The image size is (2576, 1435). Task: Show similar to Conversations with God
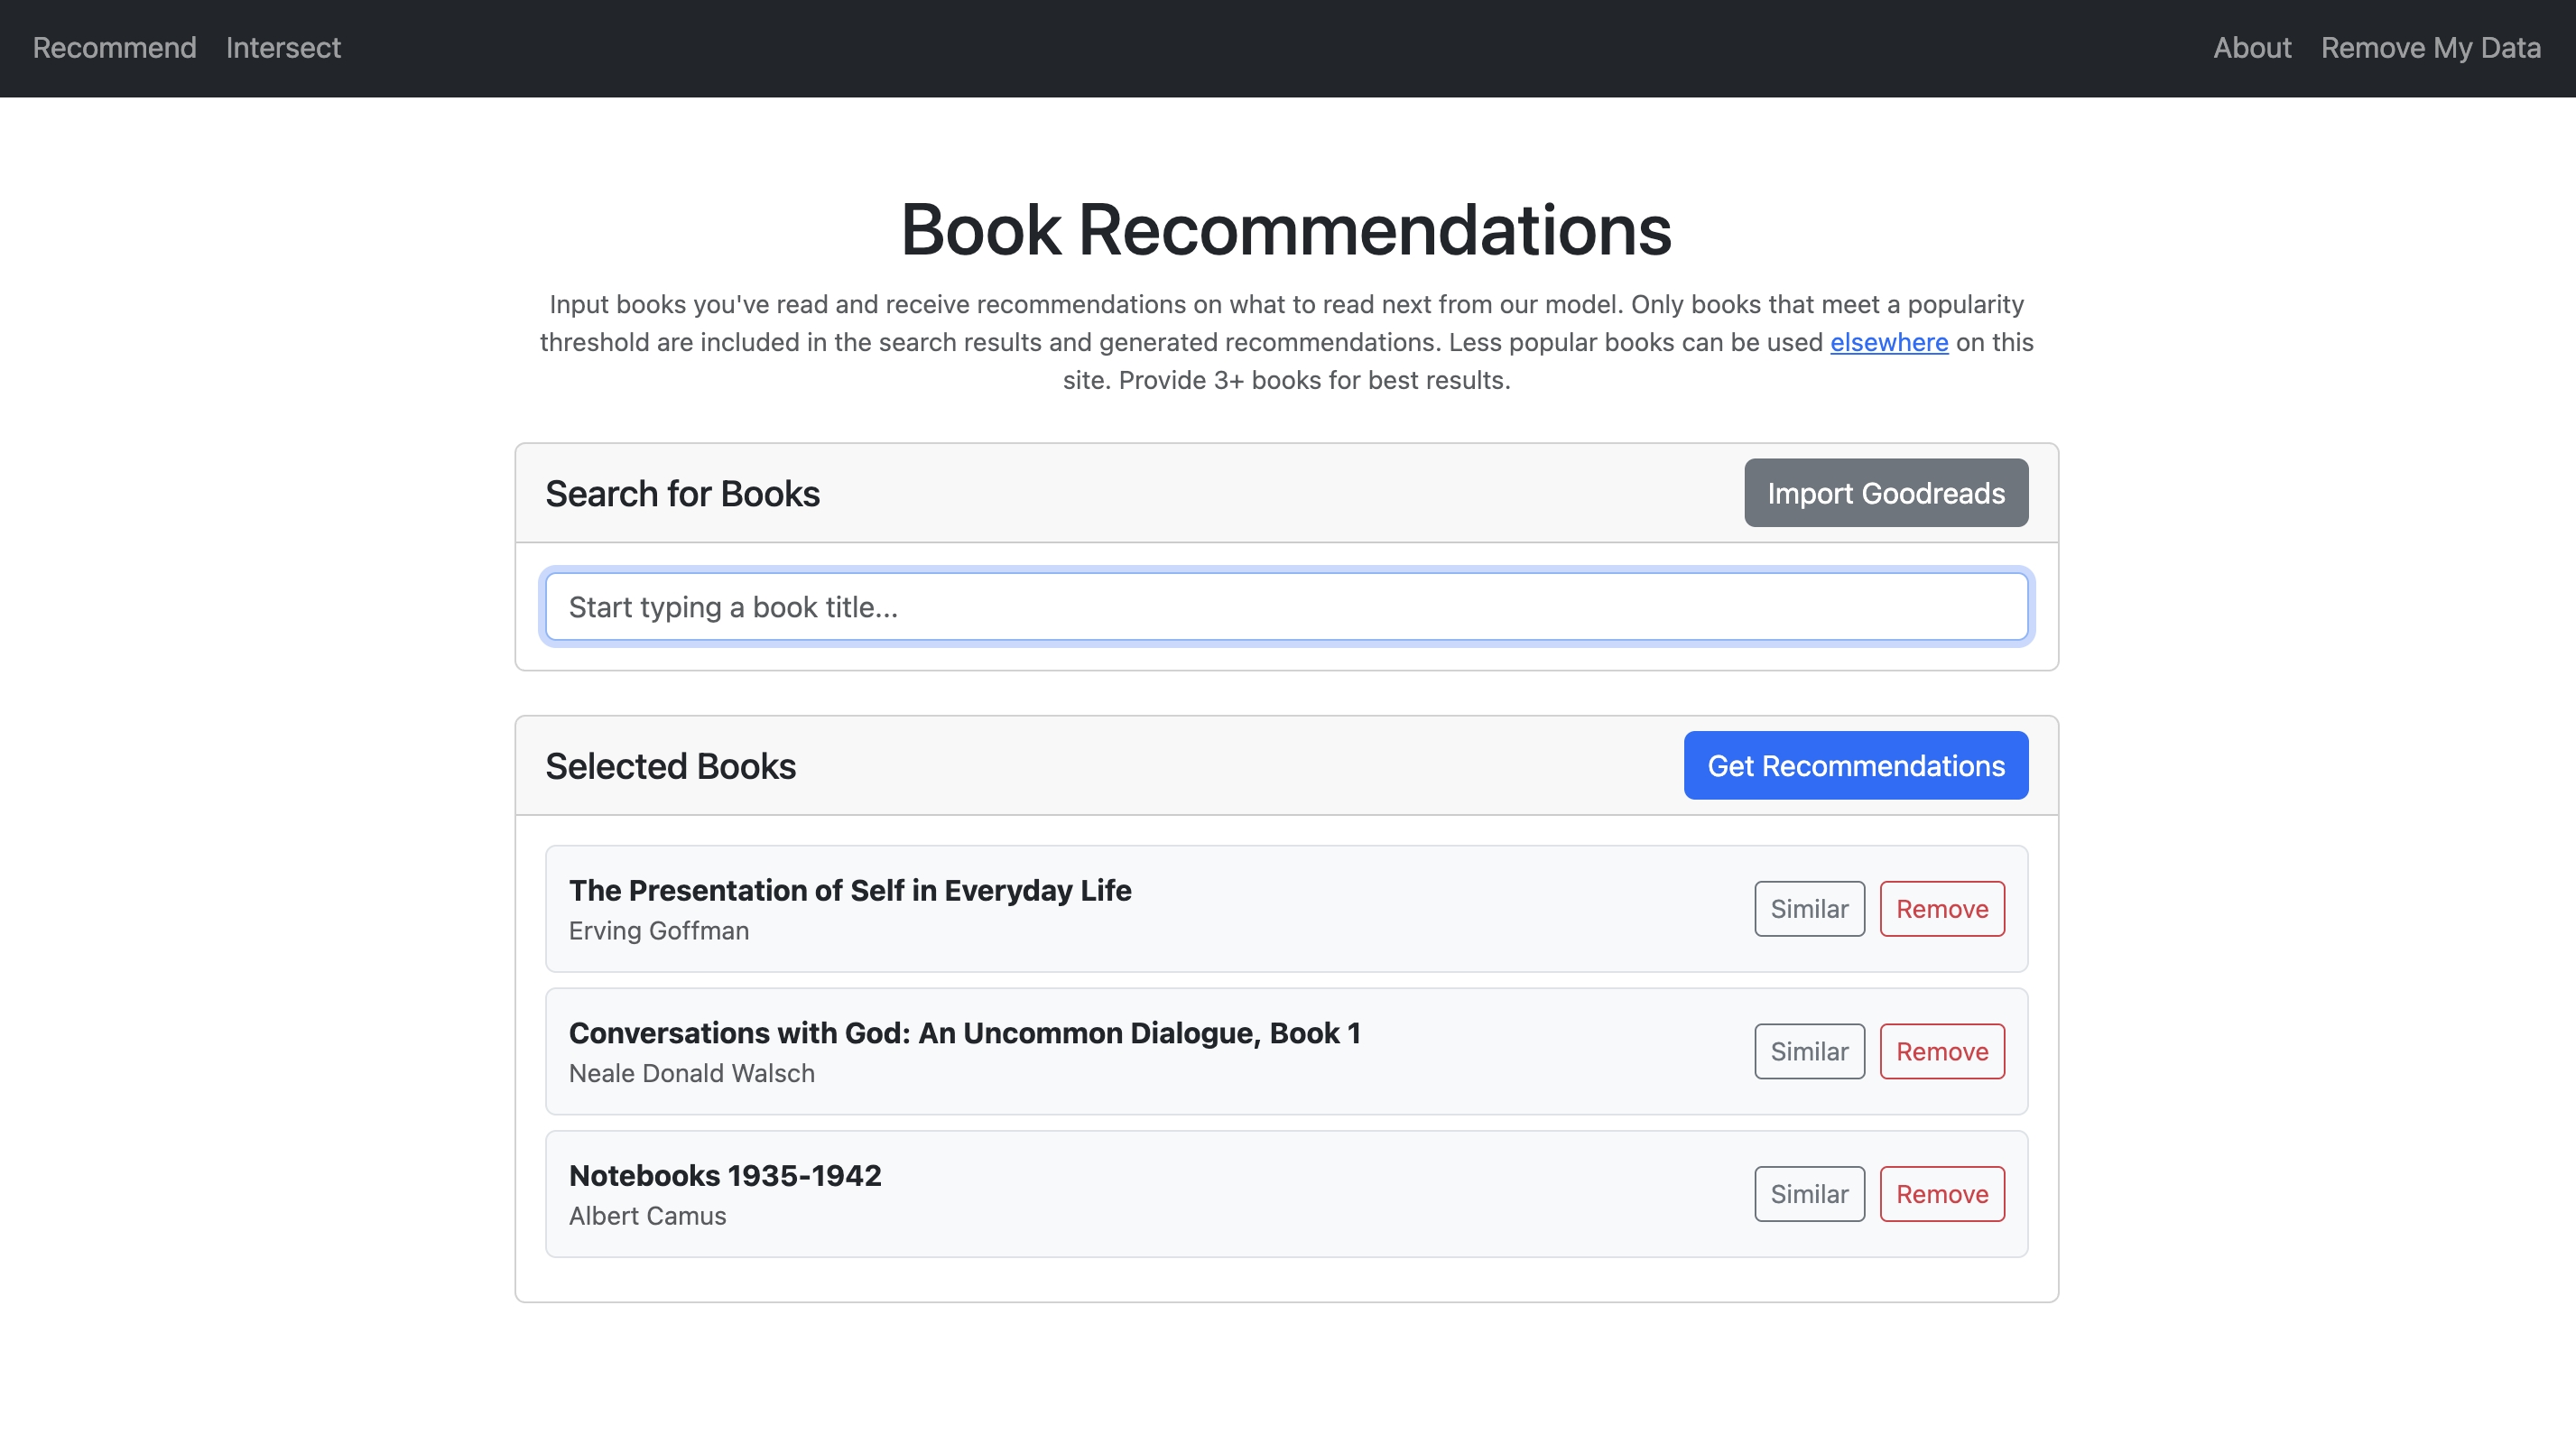(1808, 1051)
